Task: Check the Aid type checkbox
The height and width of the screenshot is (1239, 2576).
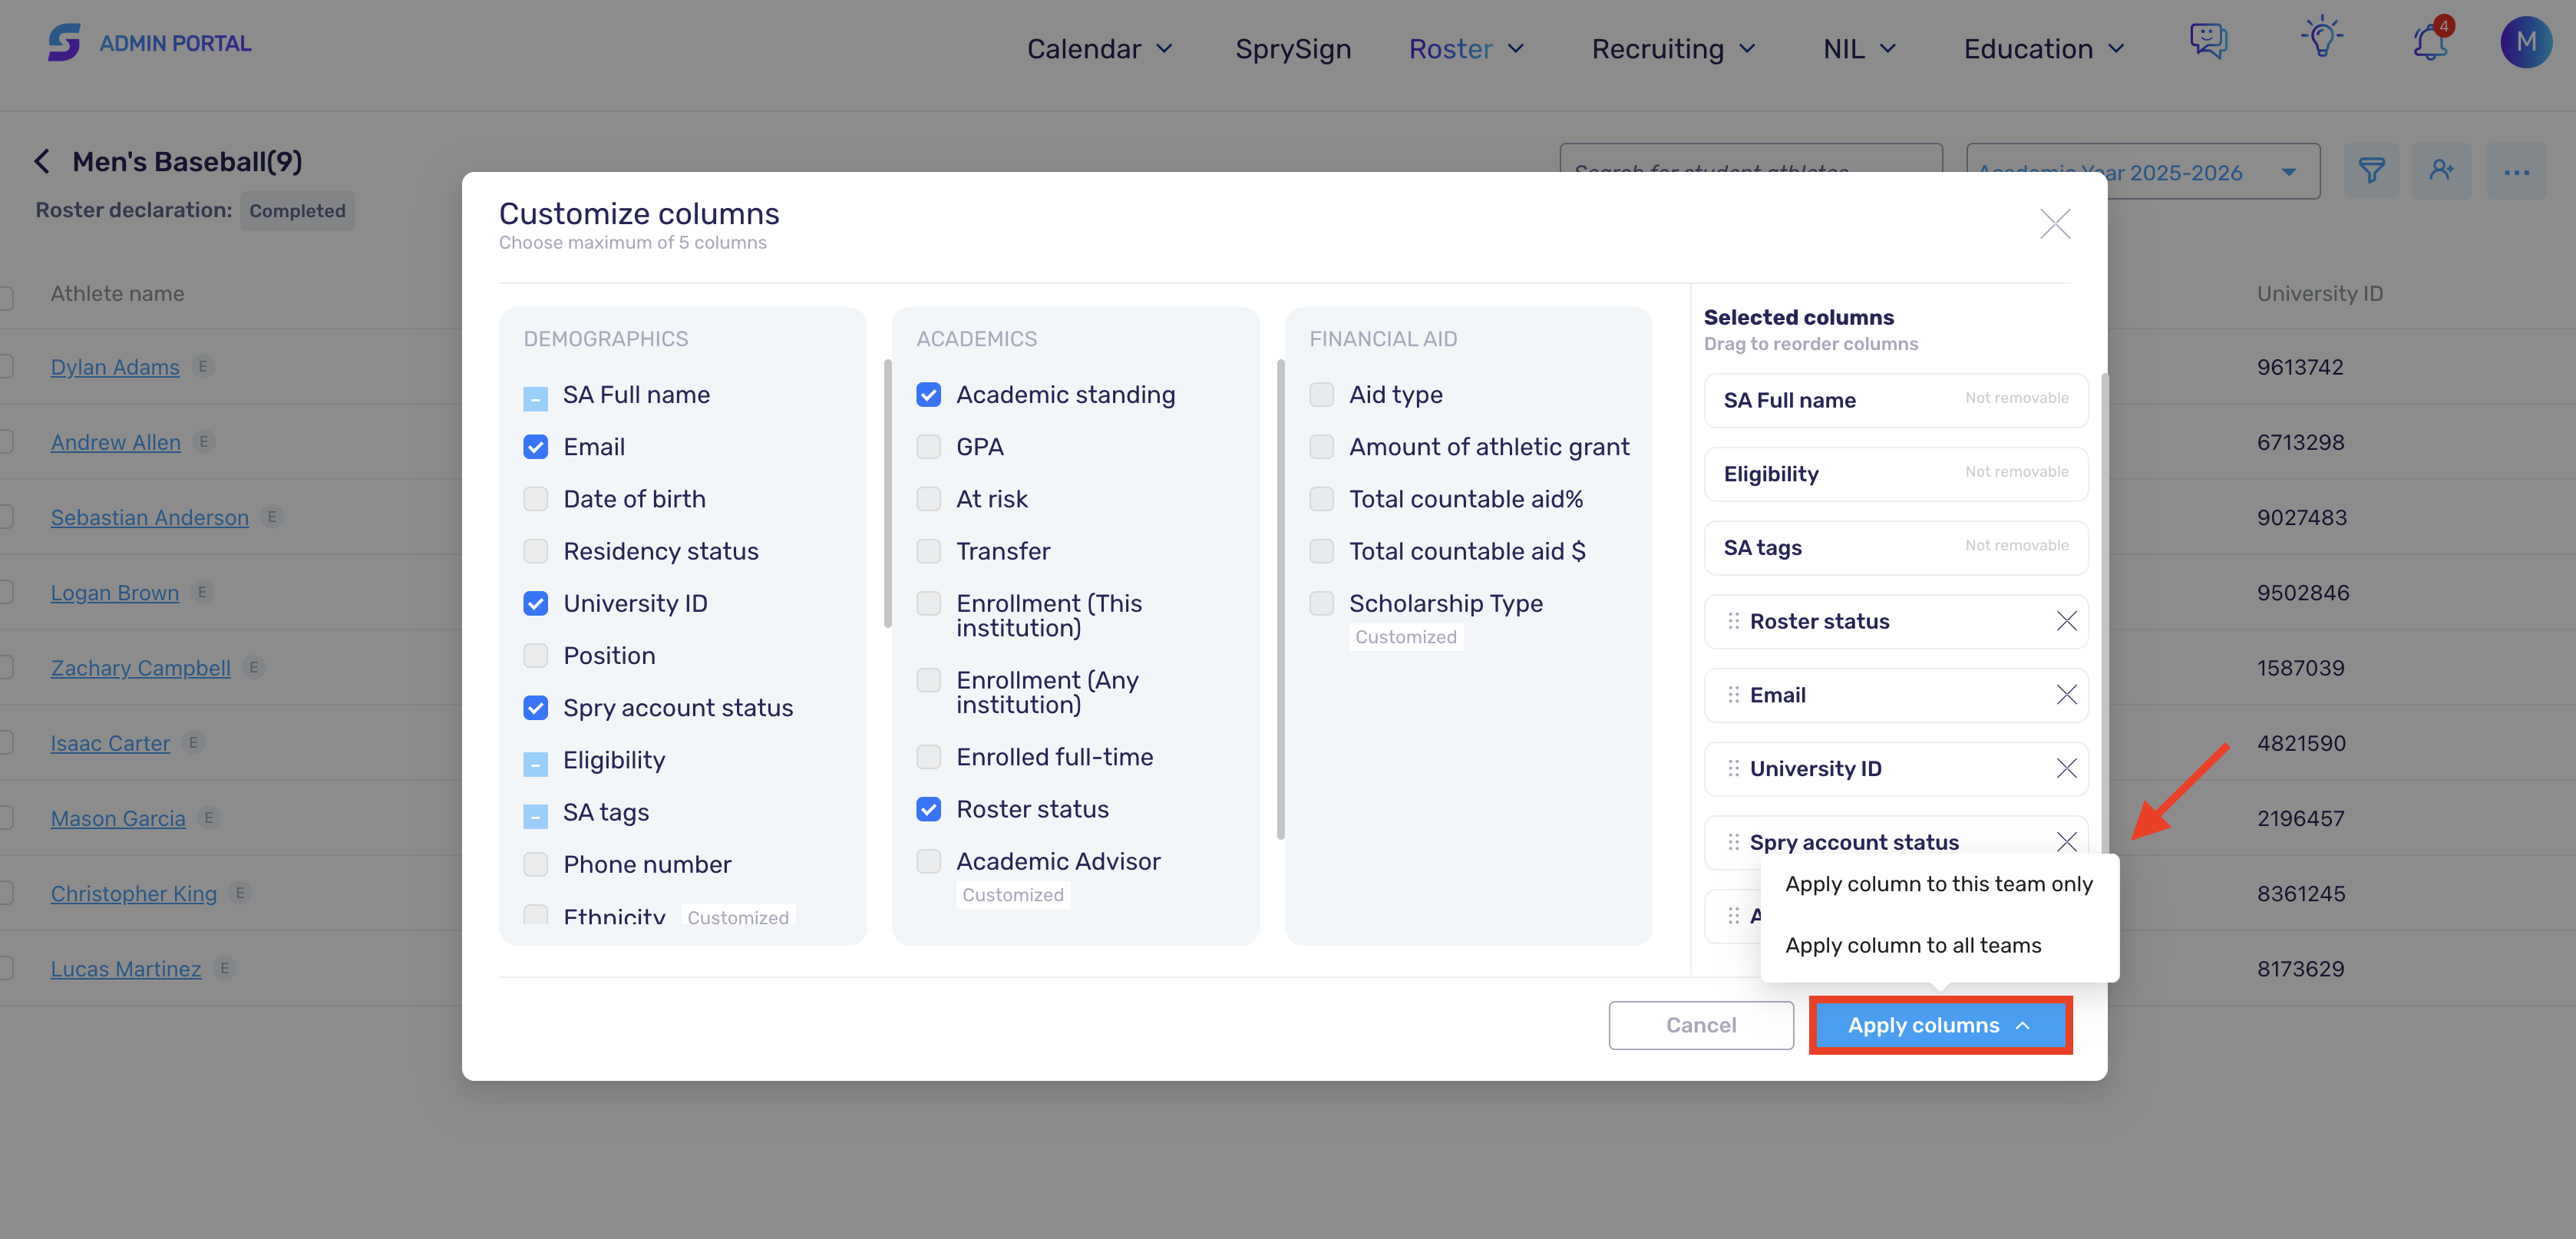Action: (1322, 395)
